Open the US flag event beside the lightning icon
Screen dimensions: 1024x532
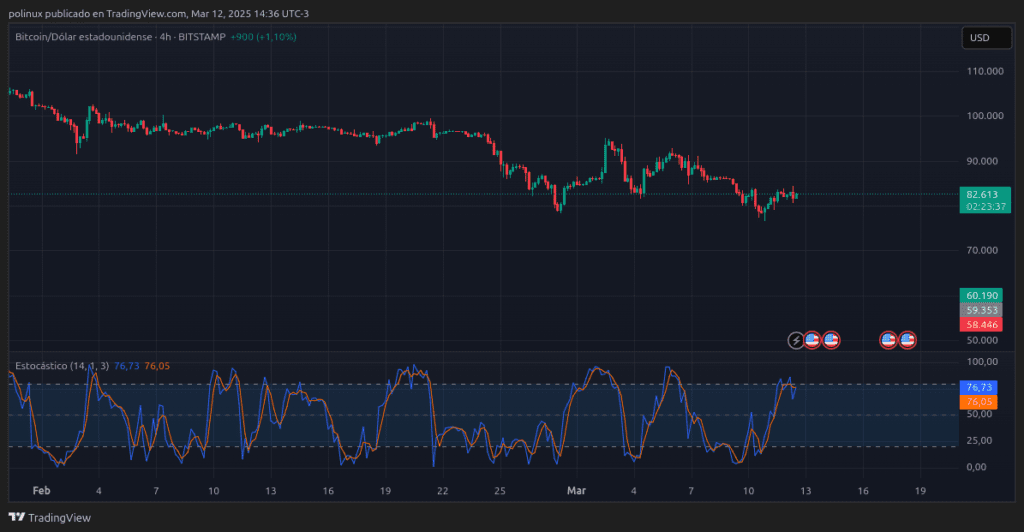[x=813, y=340]
